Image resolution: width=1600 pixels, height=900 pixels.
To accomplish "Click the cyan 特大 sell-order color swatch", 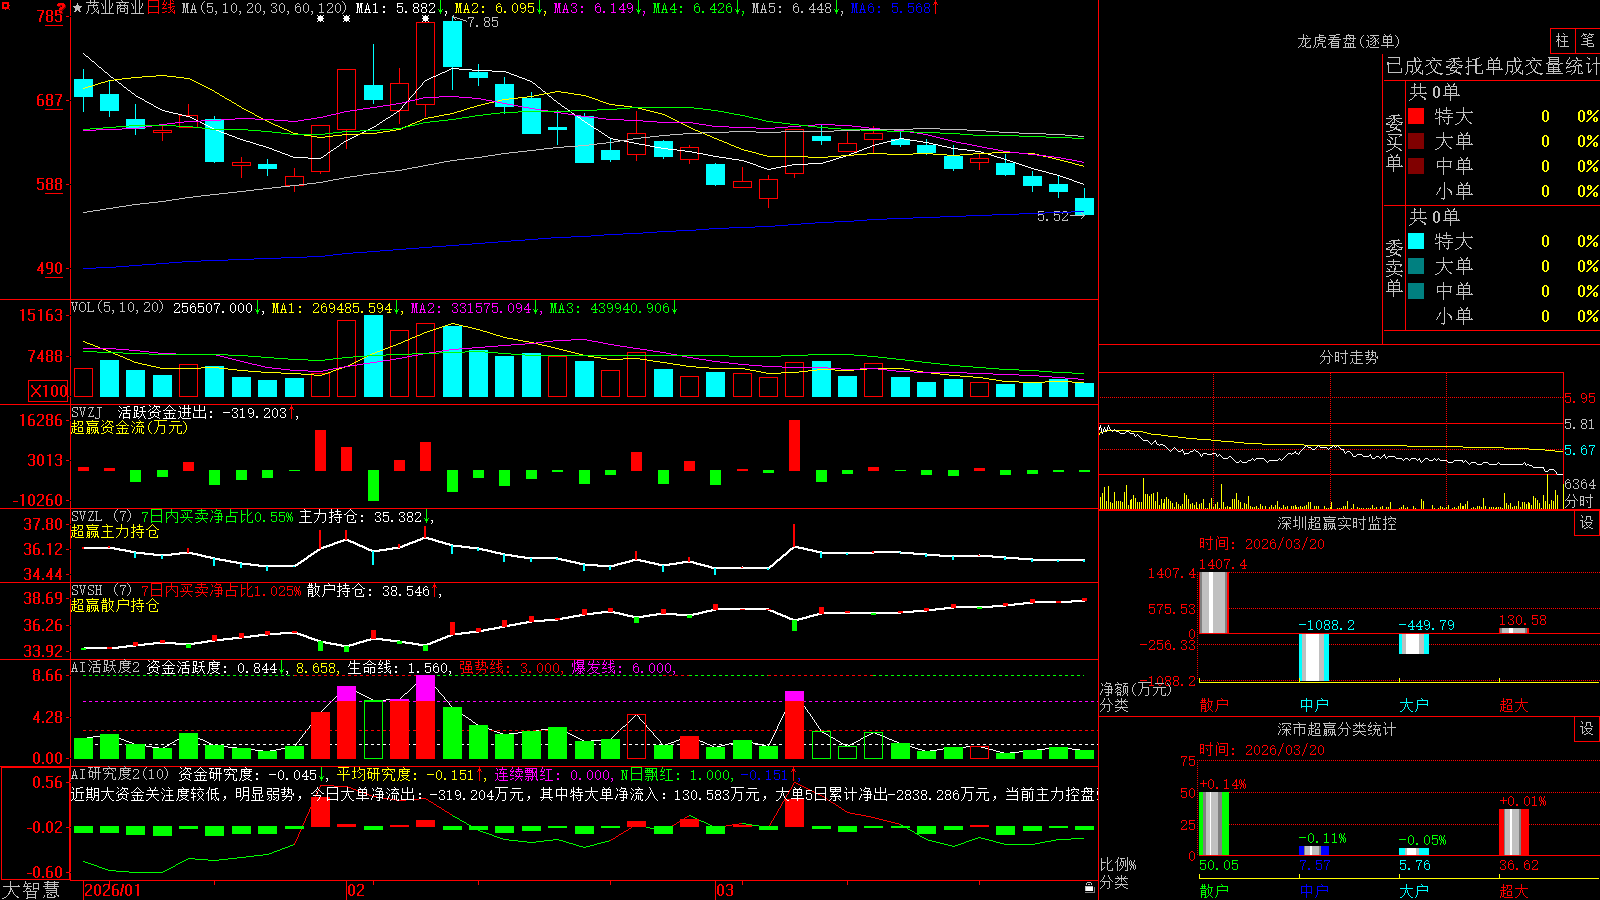I will (x=1416, y=241).
